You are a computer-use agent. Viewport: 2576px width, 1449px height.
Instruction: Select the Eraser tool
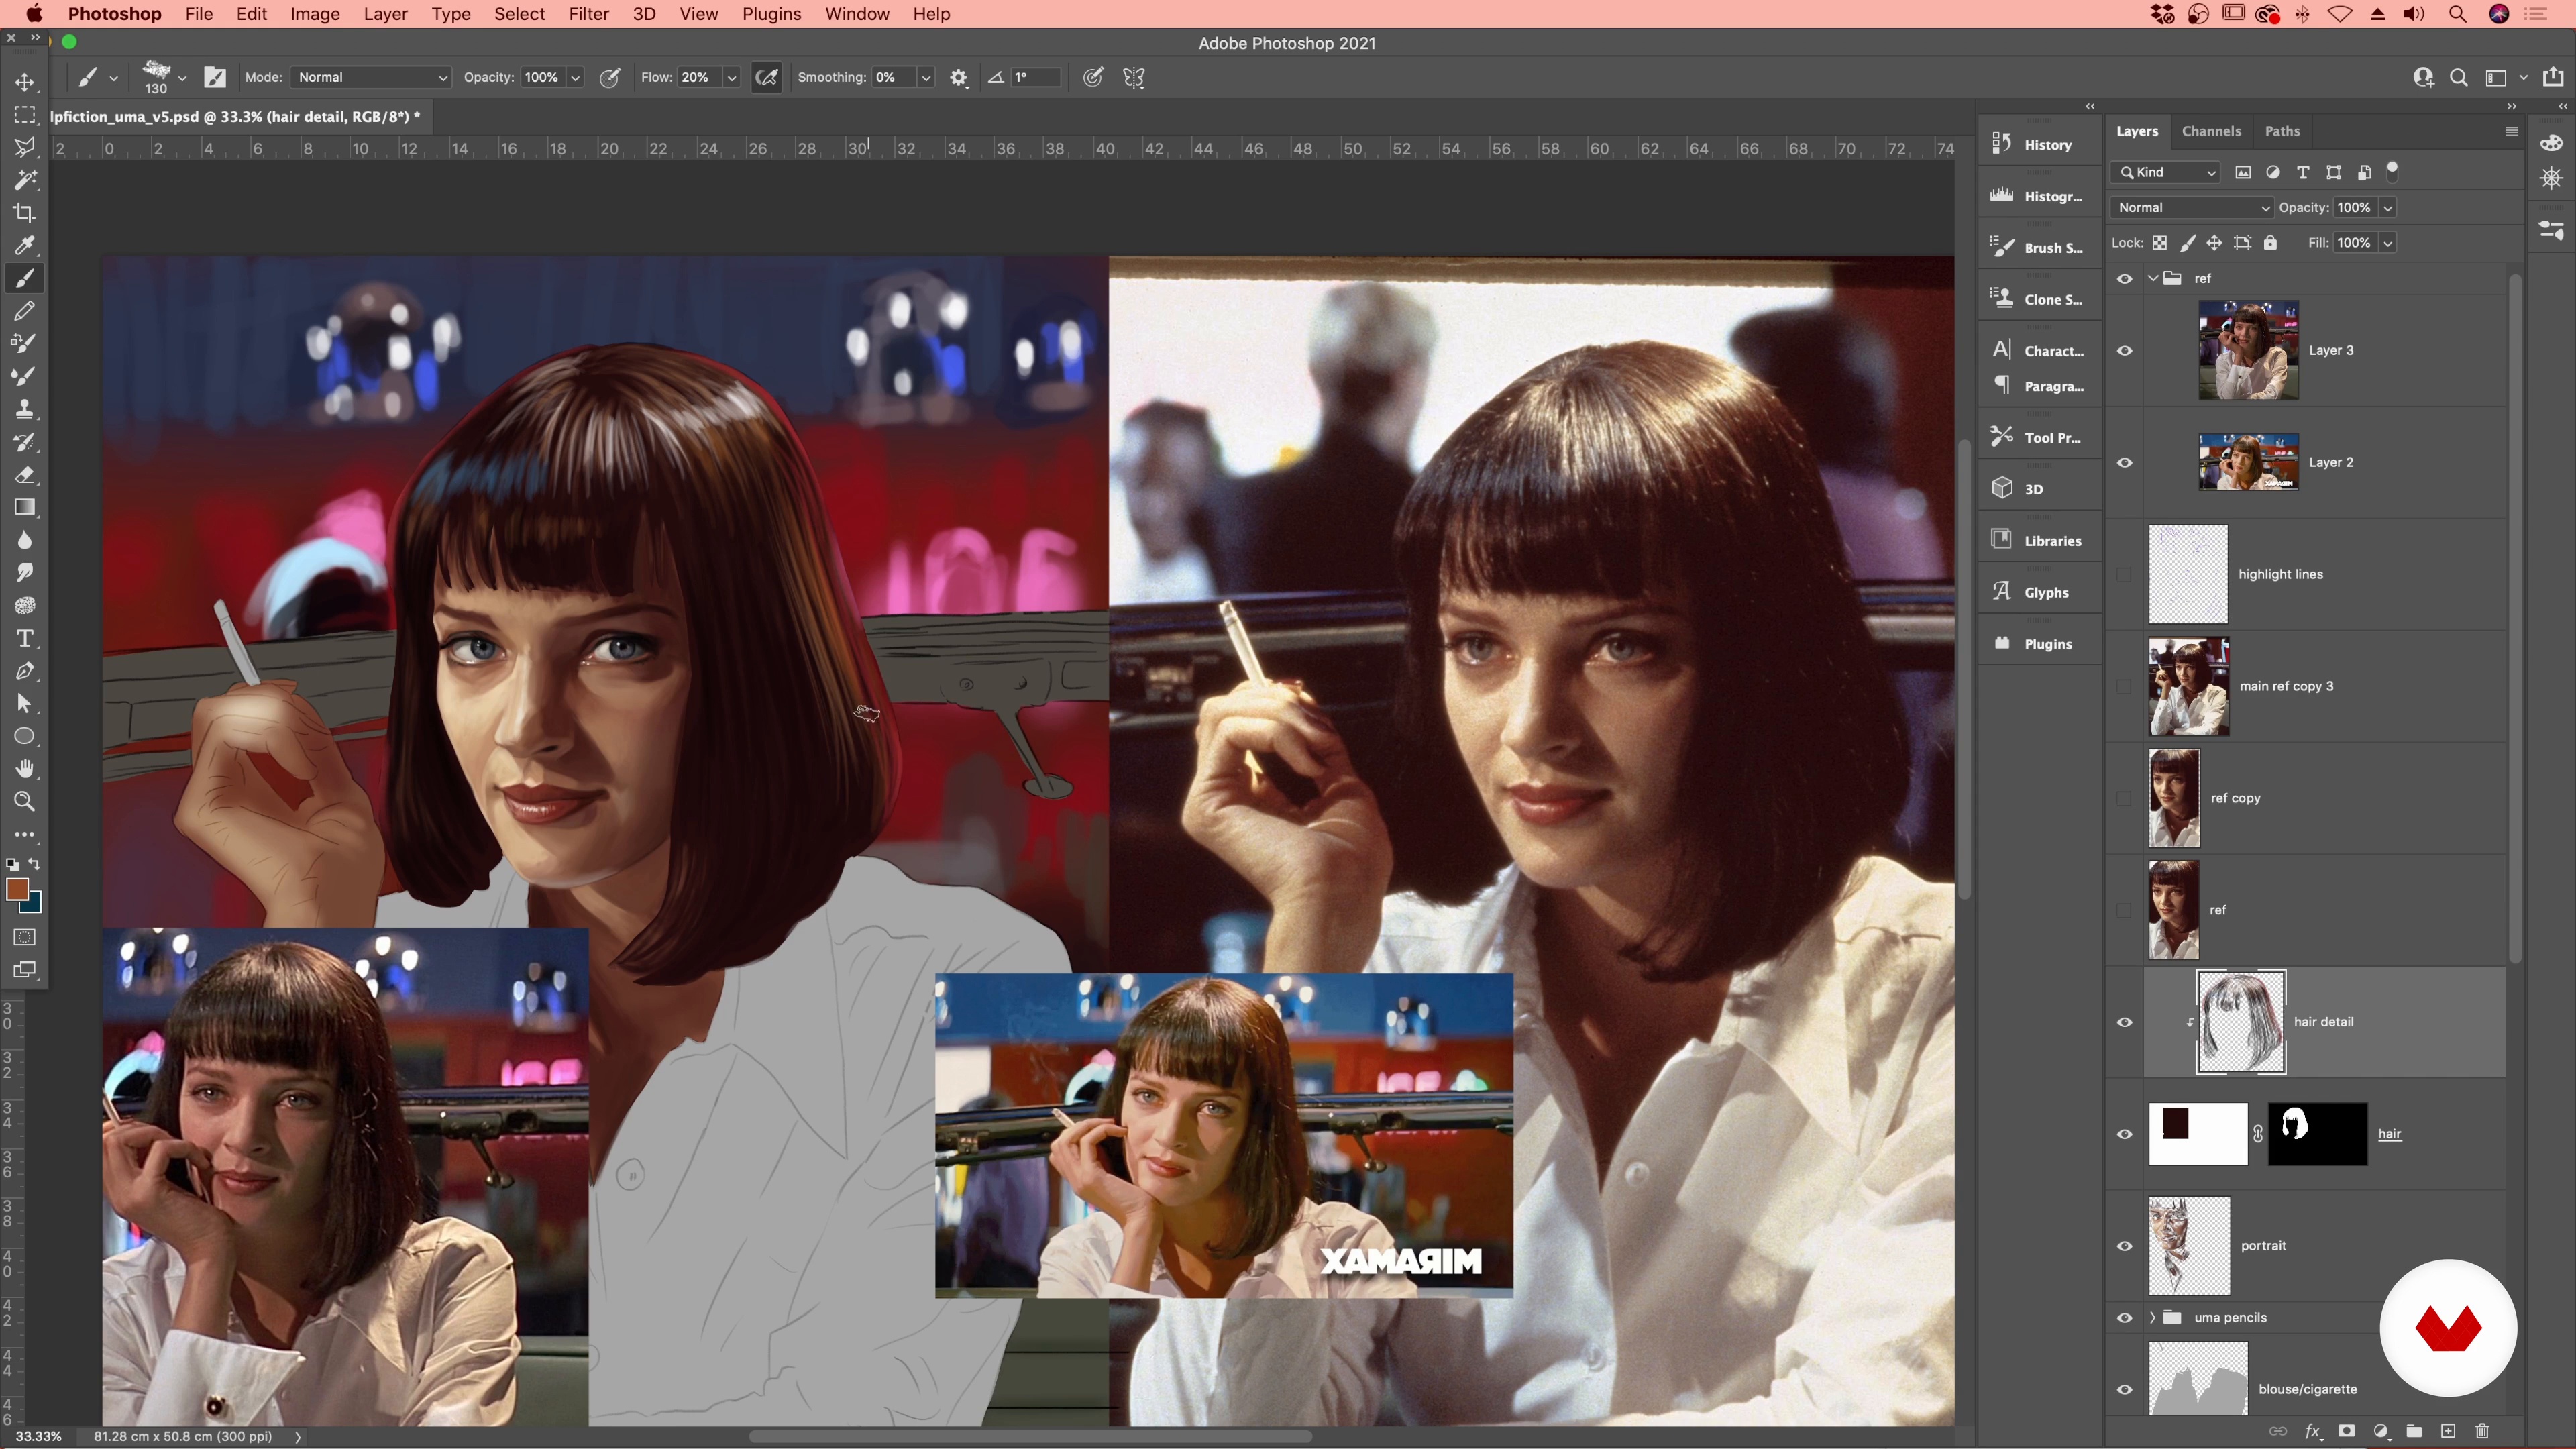25,475
